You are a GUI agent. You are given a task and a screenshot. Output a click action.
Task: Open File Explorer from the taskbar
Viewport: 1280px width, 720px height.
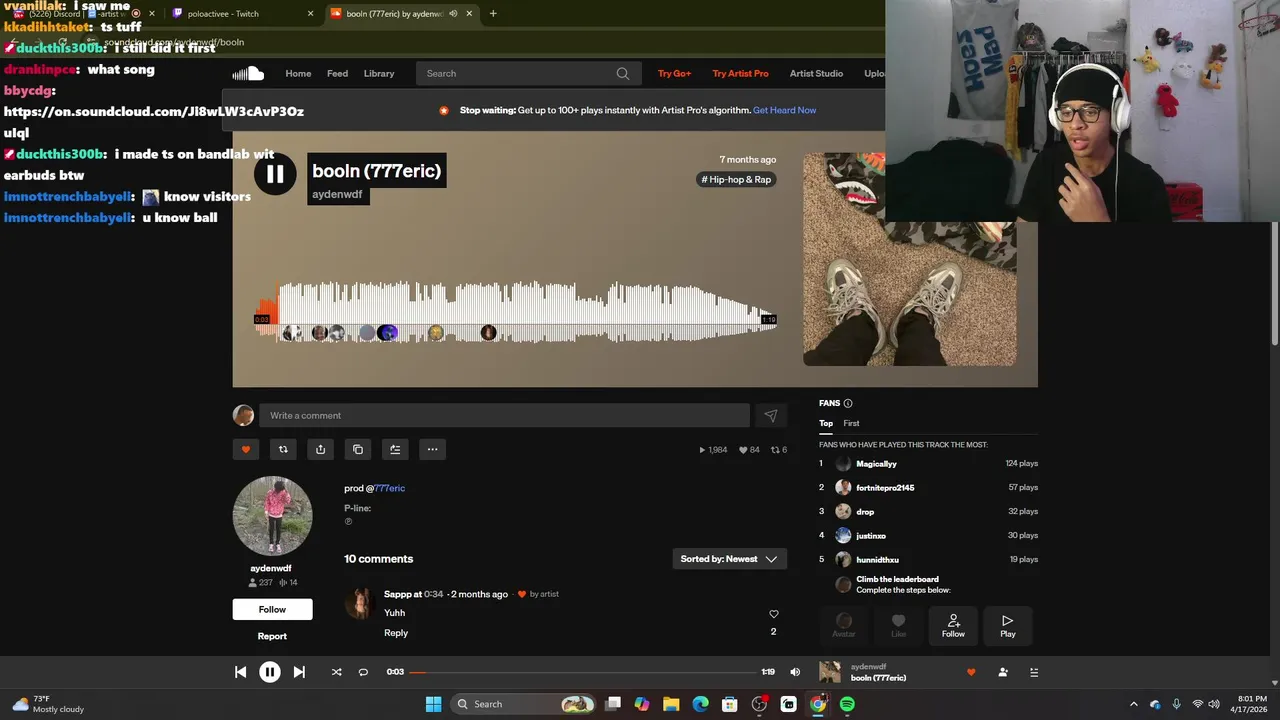671,704
